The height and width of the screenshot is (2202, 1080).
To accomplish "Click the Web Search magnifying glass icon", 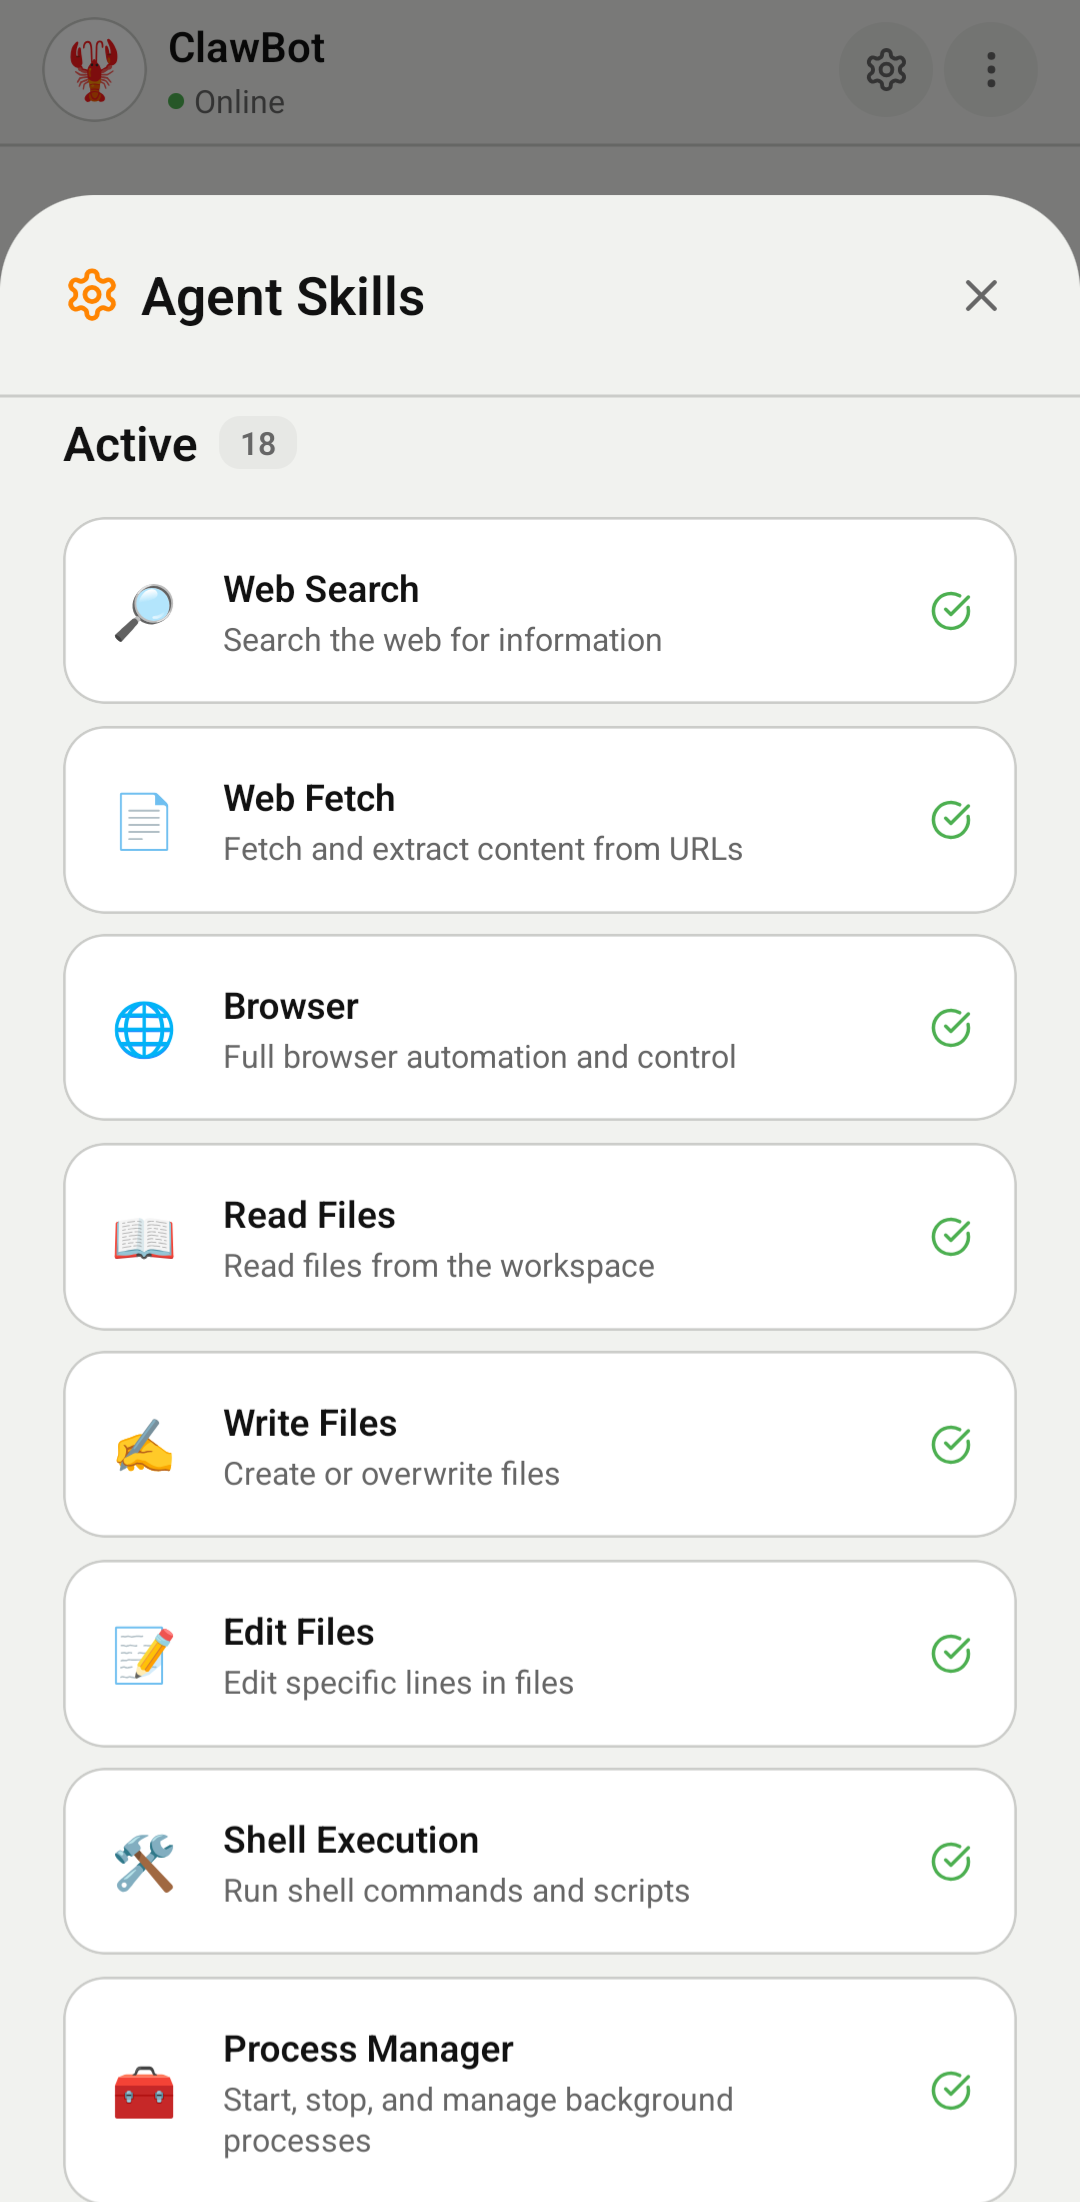I will pyautogui.click(x=143, y=610).
